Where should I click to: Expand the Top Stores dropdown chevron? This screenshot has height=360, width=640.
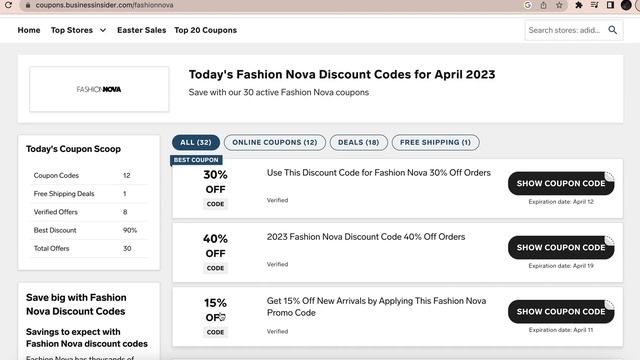click(103, 30)
